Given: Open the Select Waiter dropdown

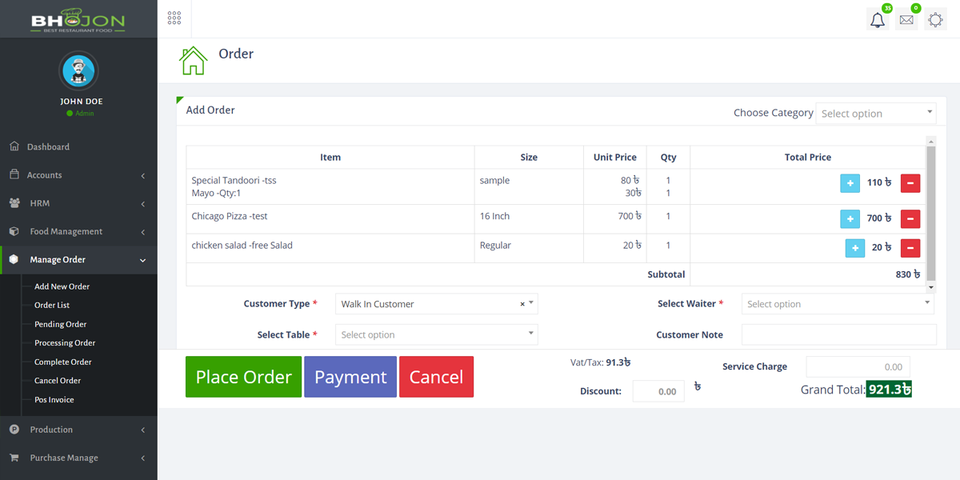Looking at the screenshot, I should pyautogui.click(x=838, y=304).
